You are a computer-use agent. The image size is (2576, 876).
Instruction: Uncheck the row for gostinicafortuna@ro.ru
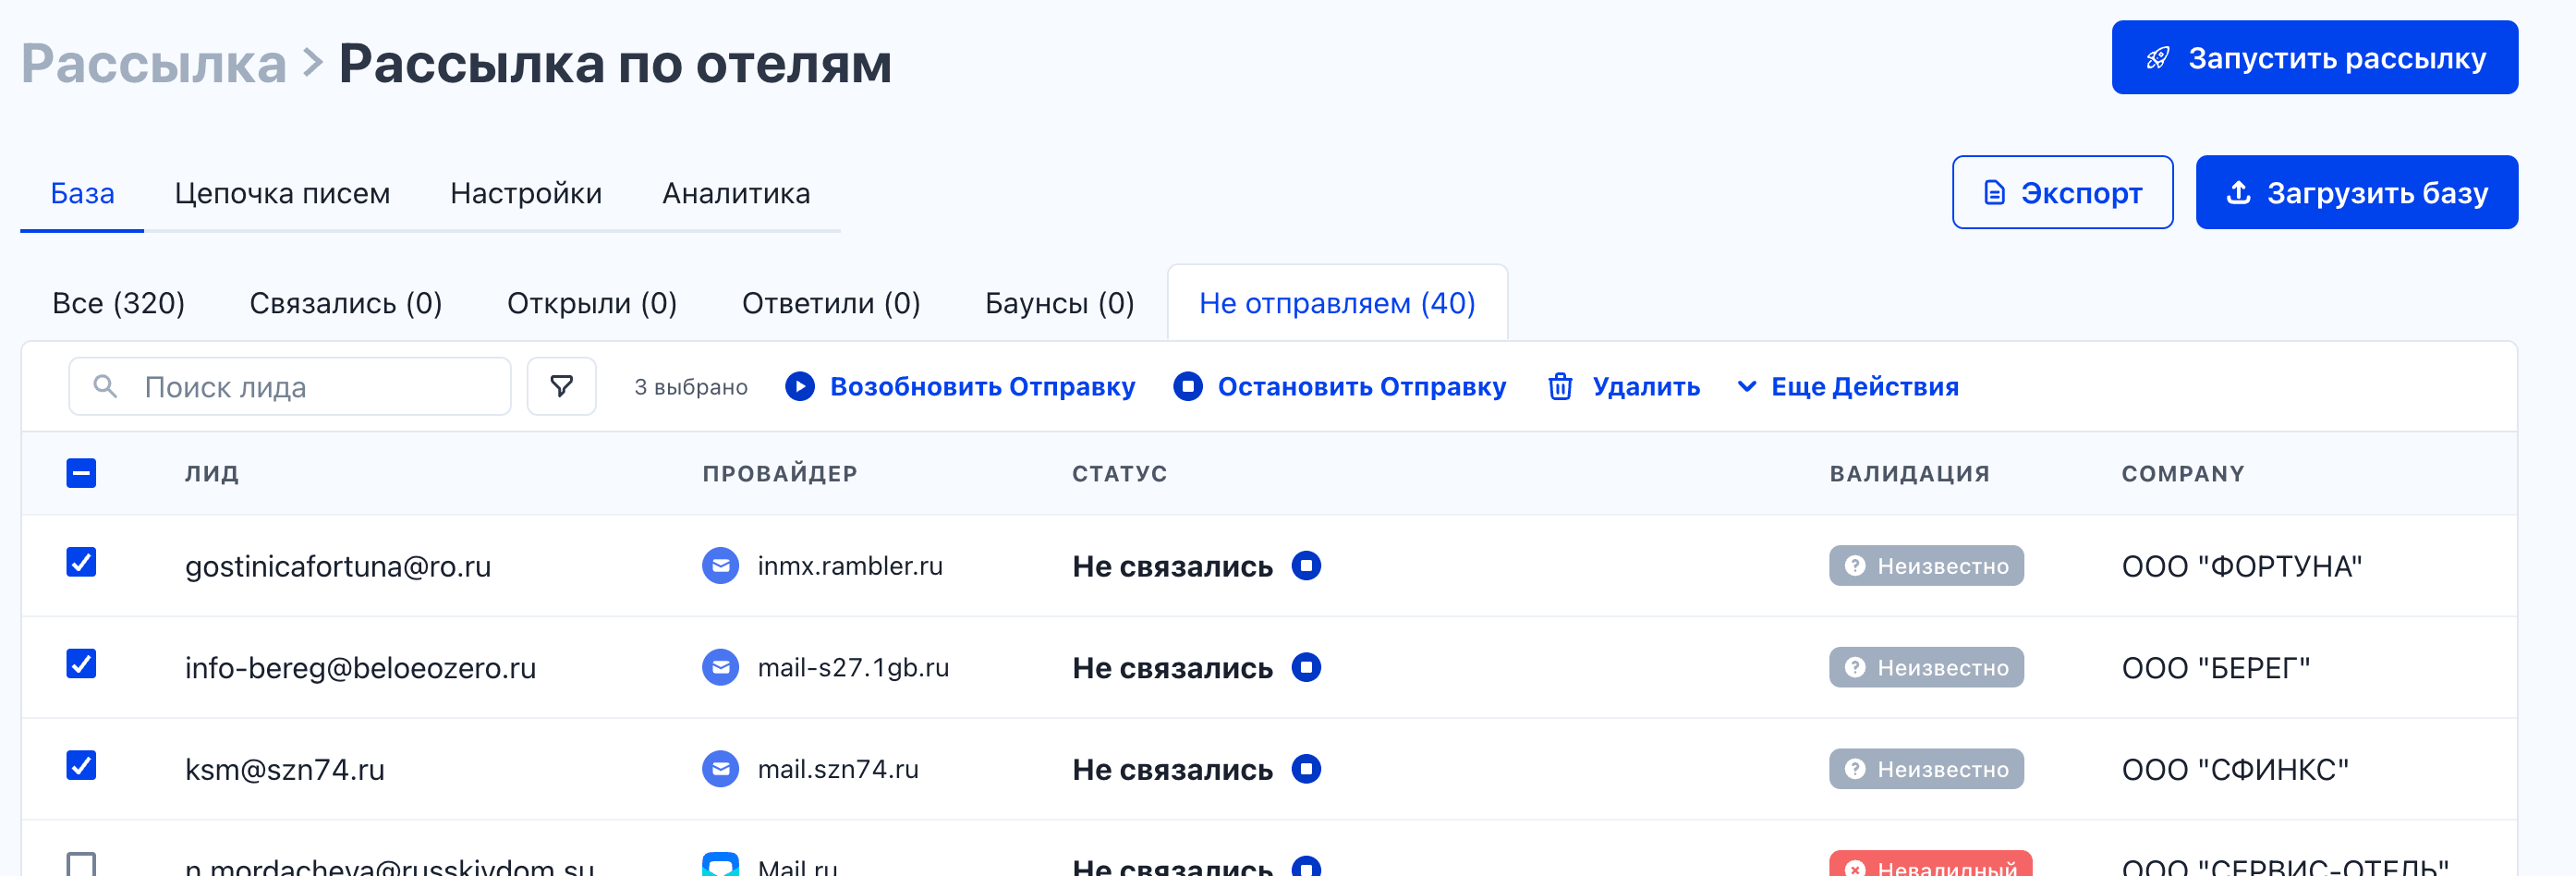click(81, 564)
